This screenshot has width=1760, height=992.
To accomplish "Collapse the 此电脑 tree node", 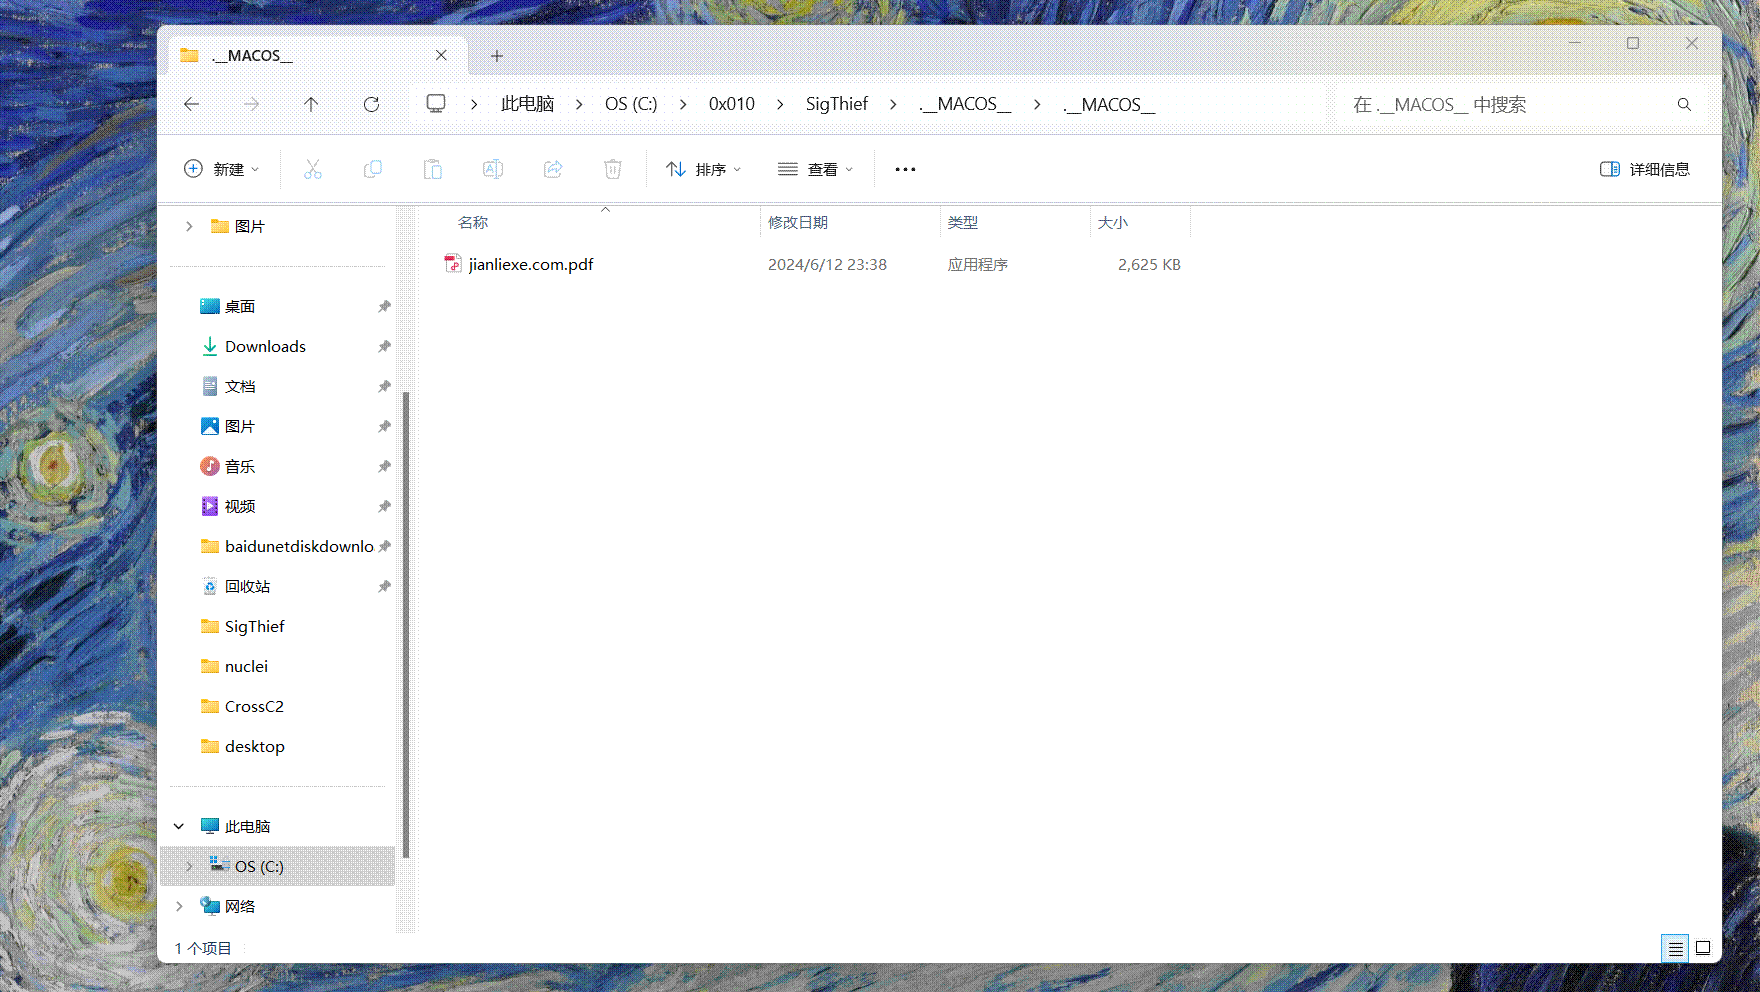I will pos(179,826).
